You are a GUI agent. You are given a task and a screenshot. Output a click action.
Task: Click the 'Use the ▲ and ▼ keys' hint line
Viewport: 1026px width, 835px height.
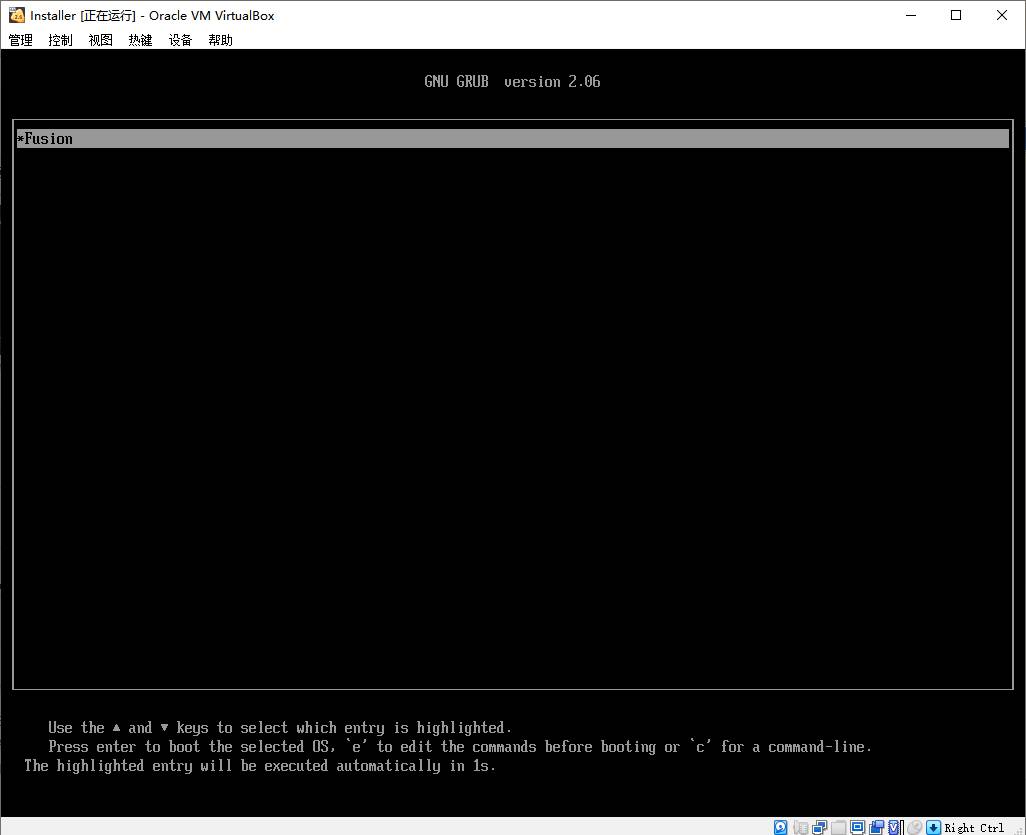coord(279,728)
